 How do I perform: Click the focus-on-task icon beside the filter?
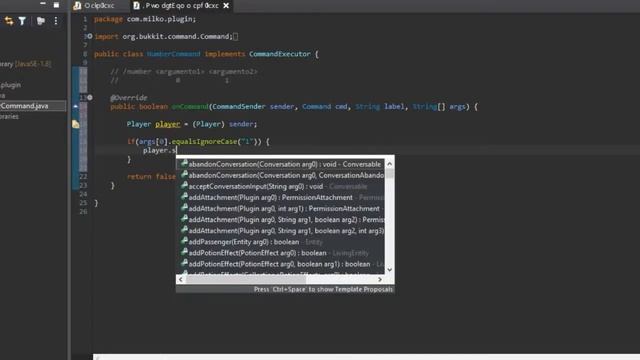pyautogui.click(x=40, y=21)
